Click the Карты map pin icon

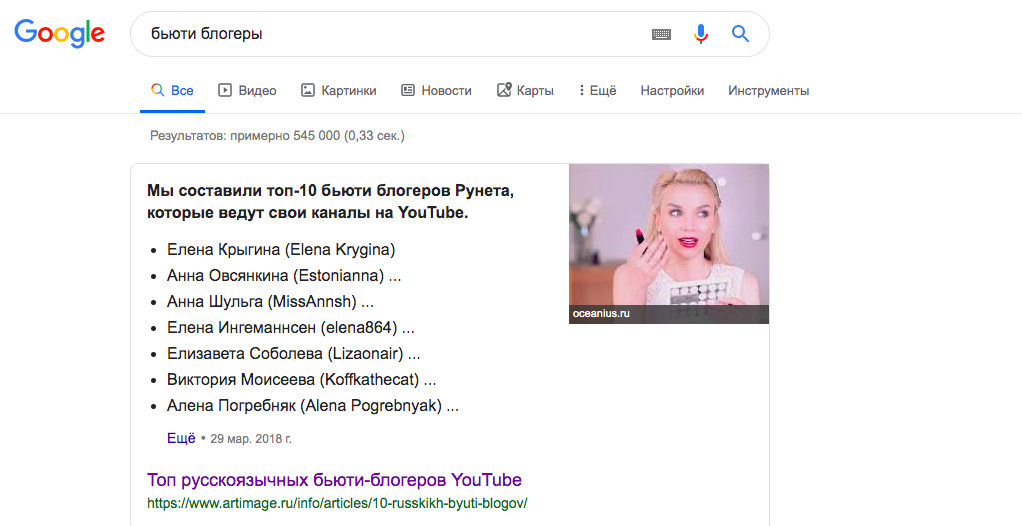click(x=504, y=90)
